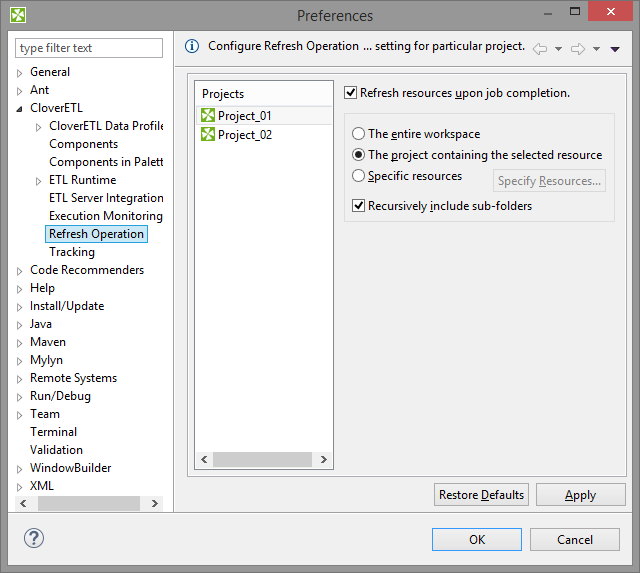Viewport: 640px width, 573px height.
Task: Expand the Team tree node
Action: click(19, 415)
